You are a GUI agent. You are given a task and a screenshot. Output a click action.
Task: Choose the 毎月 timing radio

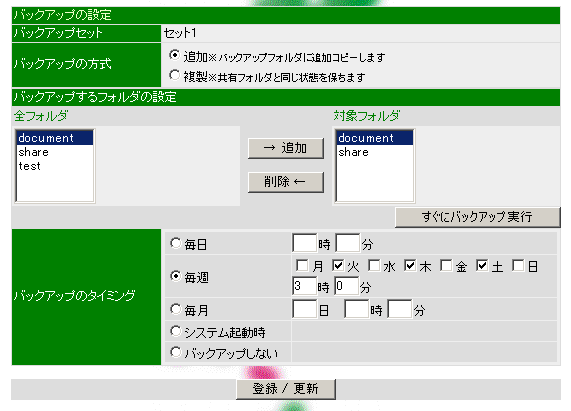pyautogui.click(x=176, y=309)
